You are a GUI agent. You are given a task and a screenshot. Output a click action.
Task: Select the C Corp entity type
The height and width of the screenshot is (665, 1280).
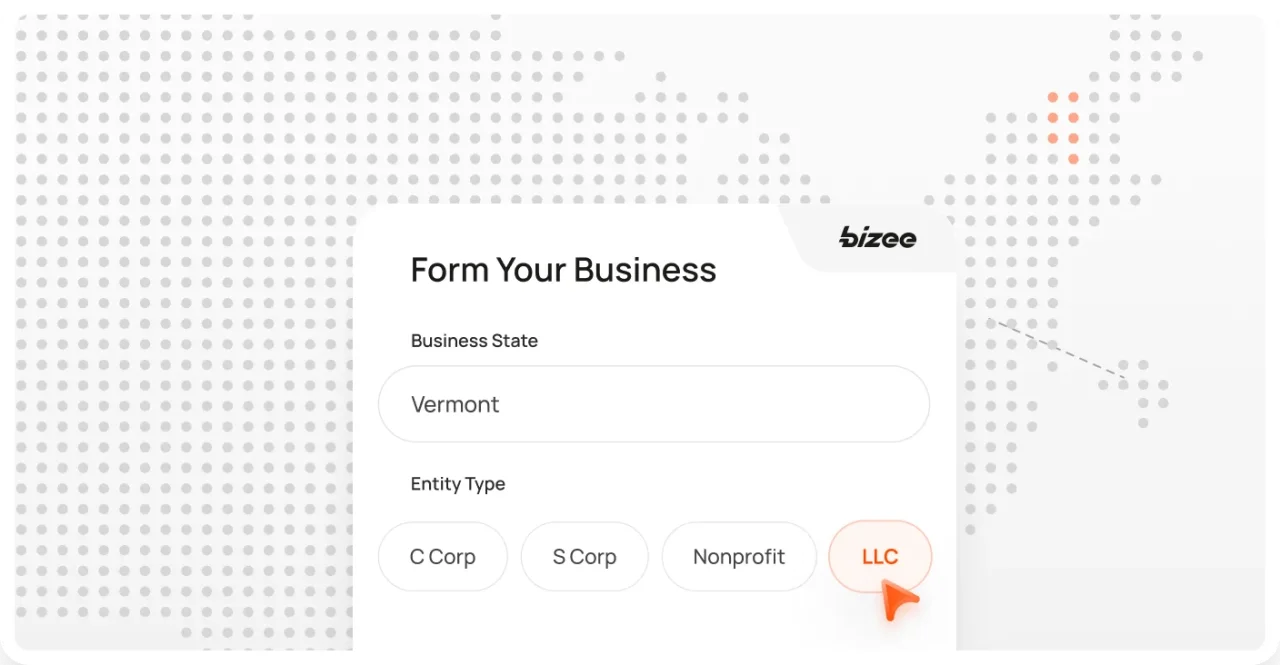[442, 556]
